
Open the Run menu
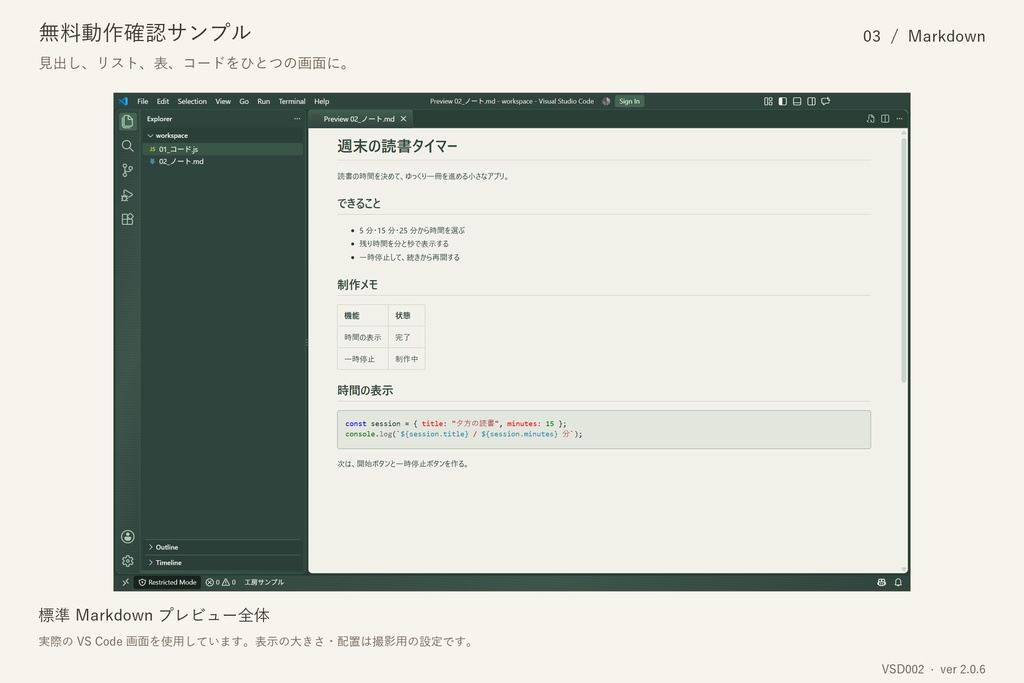tap(264, 101)
